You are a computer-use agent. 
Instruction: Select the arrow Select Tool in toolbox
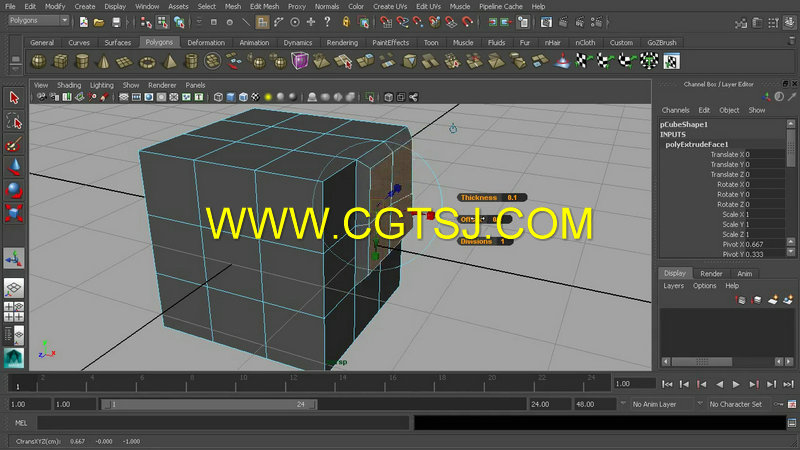(x=14, y=97)
